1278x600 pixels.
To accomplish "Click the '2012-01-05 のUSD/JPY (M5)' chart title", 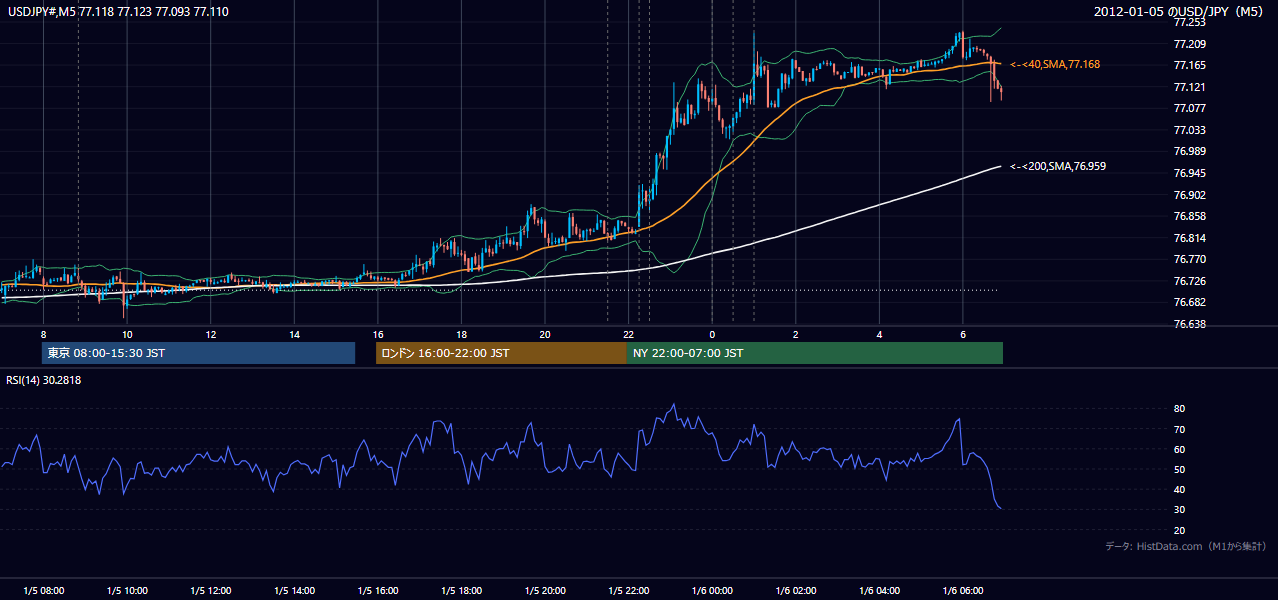I will click(1179, 11).
